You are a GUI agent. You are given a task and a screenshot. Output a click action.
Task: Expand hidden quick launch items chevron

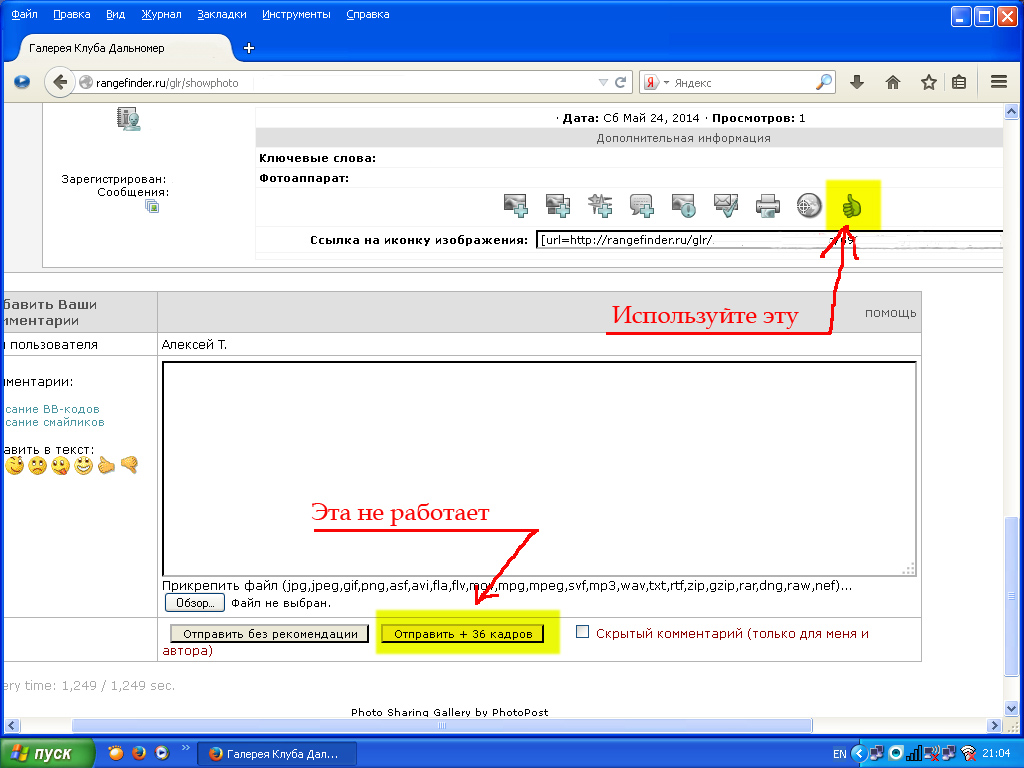[185, 748]
